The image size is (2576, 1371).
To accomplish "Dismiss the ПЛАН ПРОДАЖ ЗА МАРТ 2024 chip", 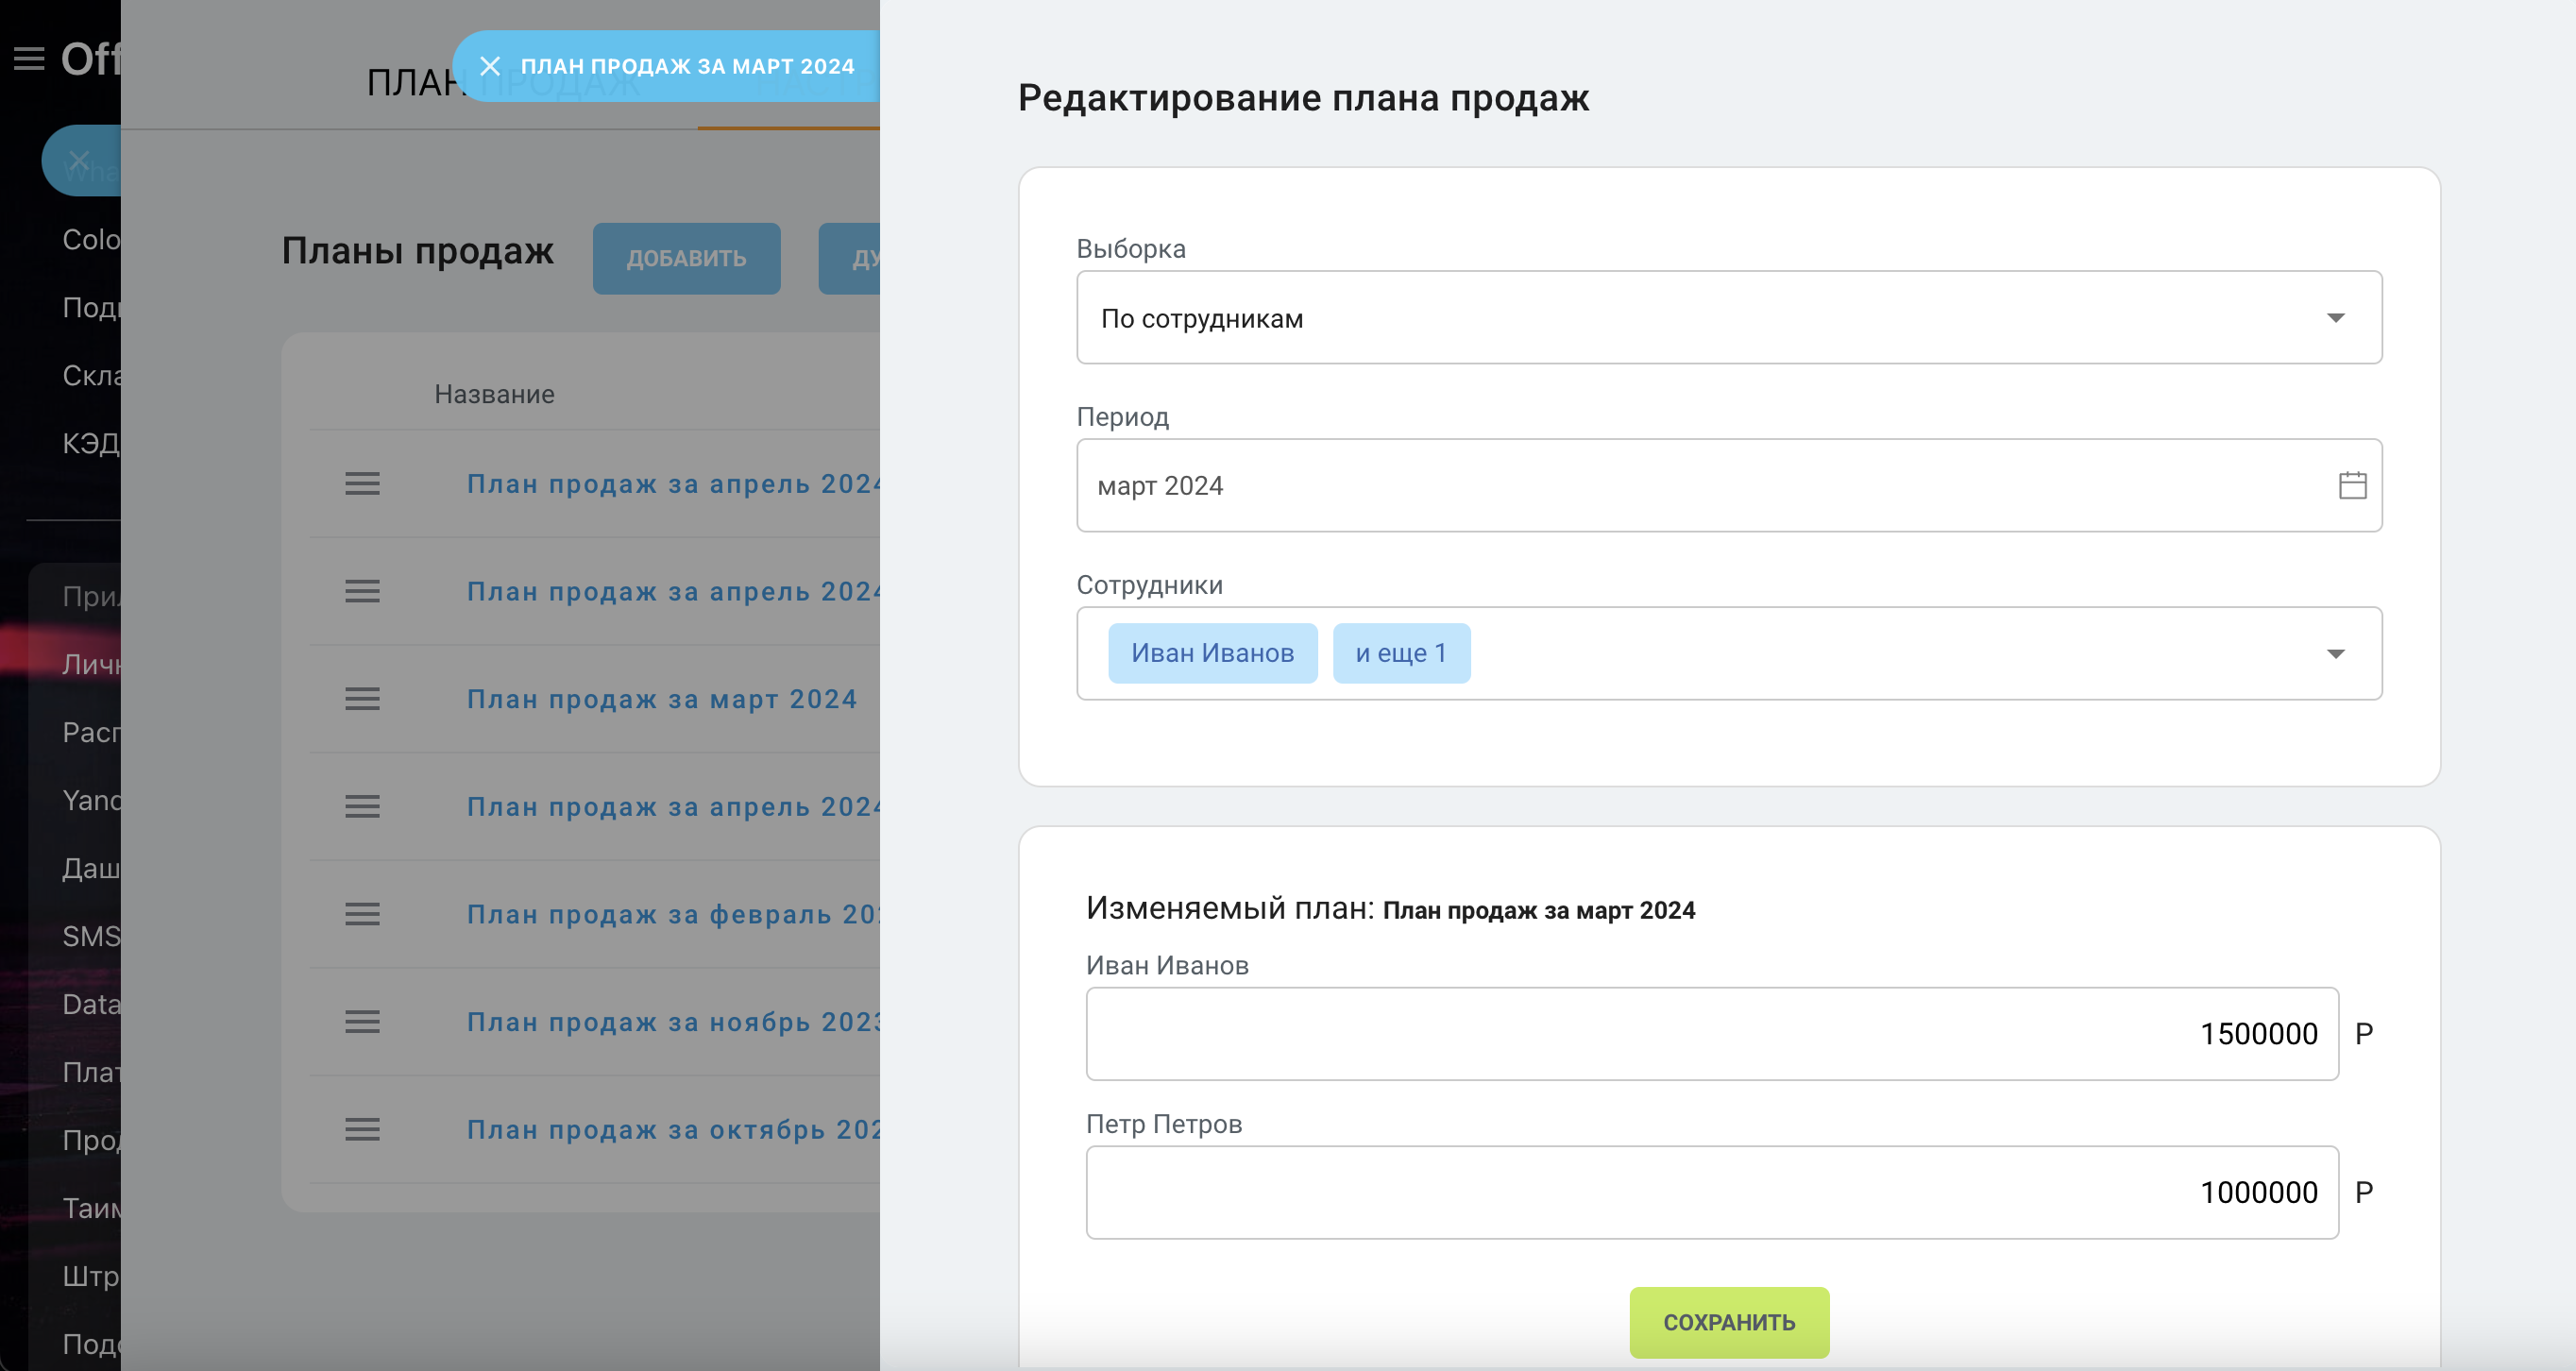I will 491,66.
